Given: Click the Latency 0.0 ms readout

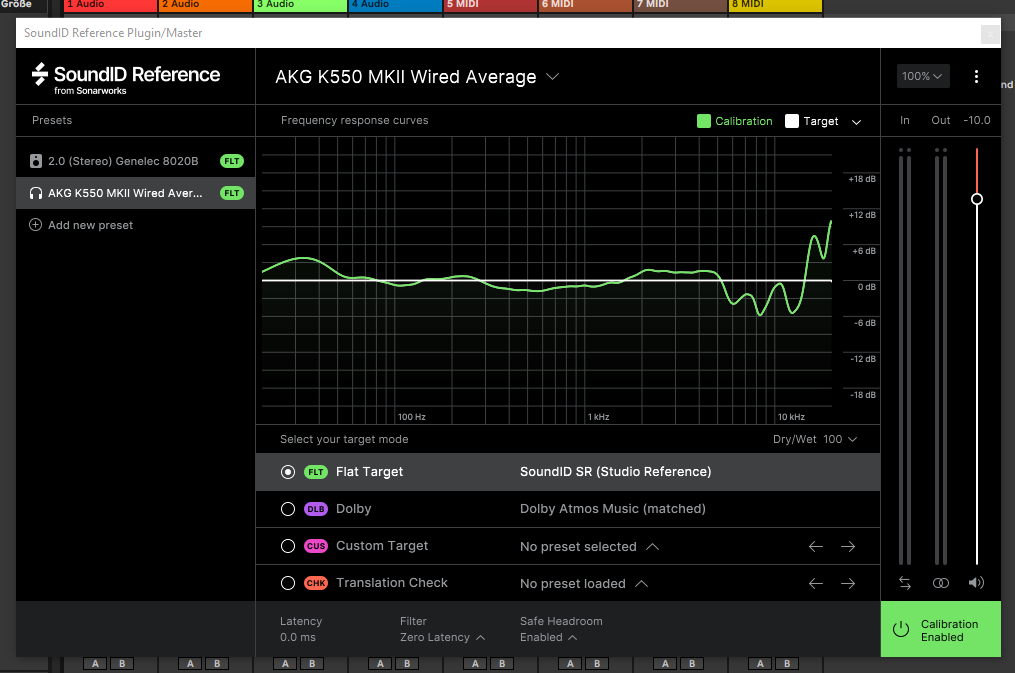Looking at the screenshot, I should point(300,629).
